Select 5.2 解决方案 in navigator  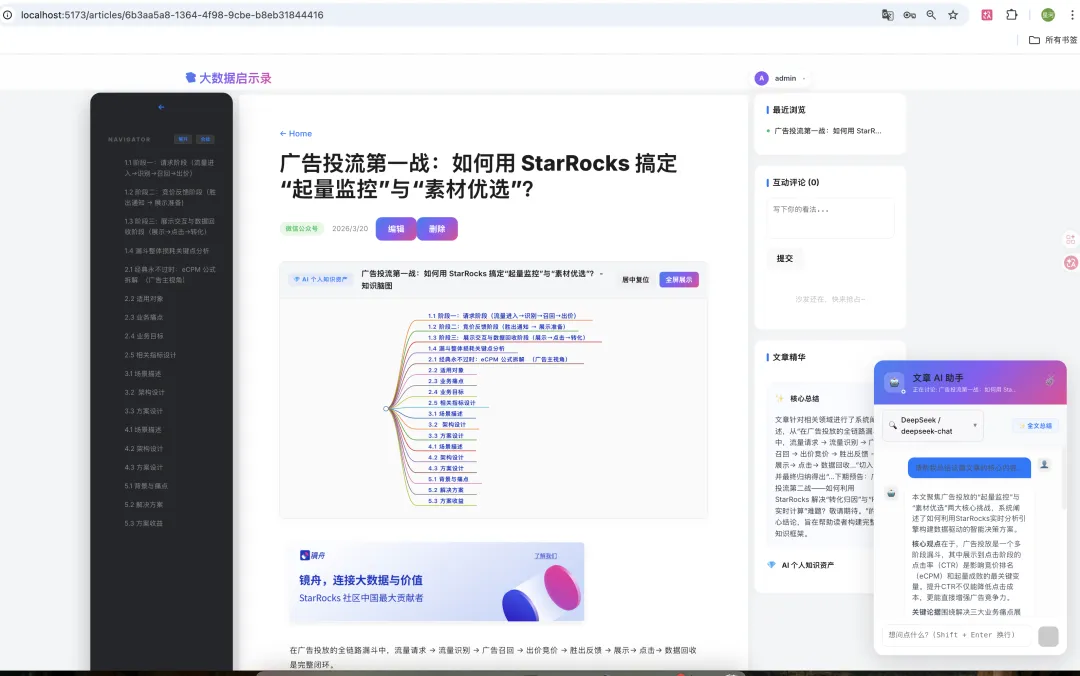click(144, 504)
